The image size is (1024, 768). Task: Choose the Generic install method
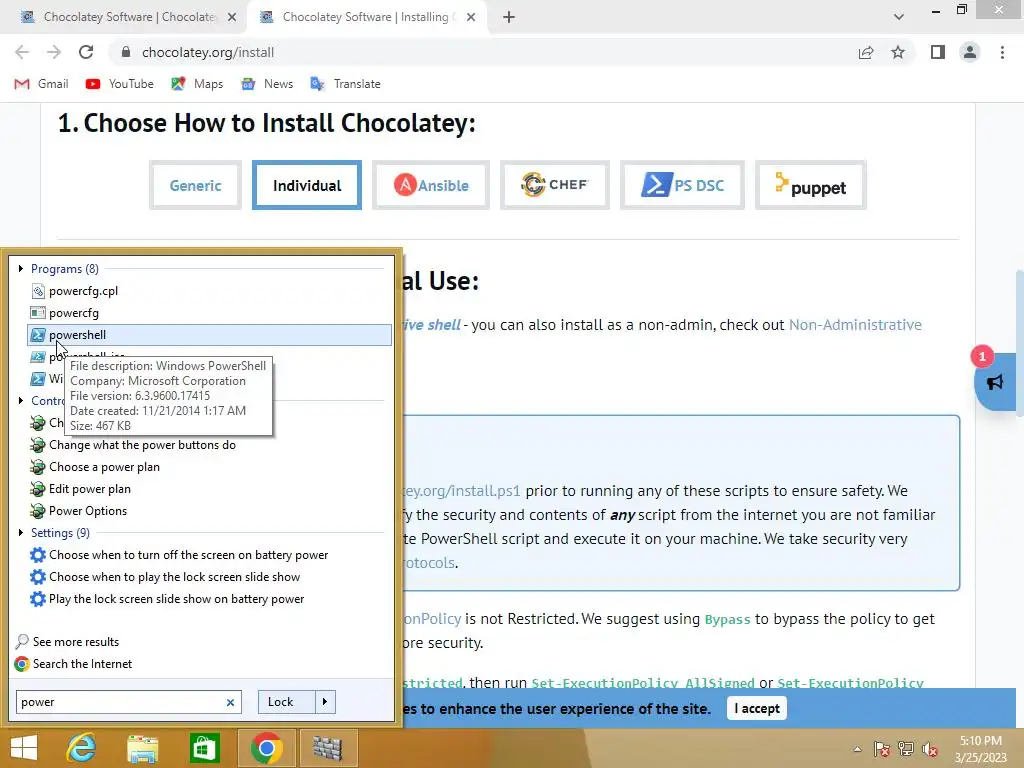[195, 185]
